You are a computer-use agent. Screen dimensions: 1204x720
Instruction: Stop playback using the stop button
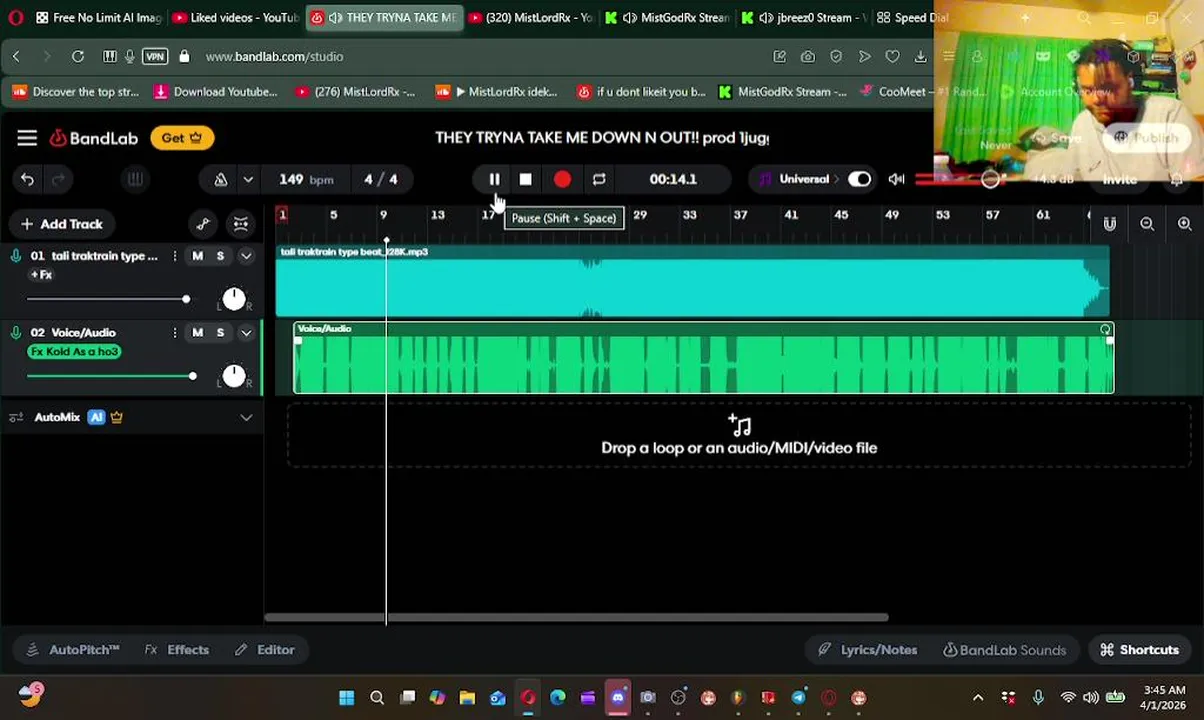point(526,179)
